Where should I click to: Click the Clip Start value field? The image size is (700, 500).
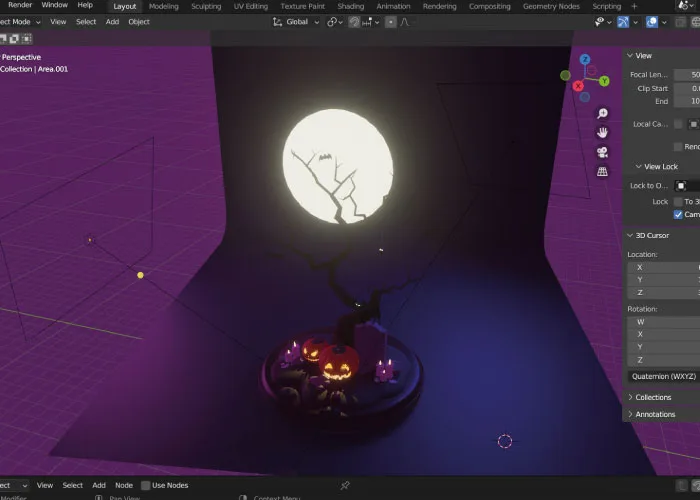pos(687,88)
